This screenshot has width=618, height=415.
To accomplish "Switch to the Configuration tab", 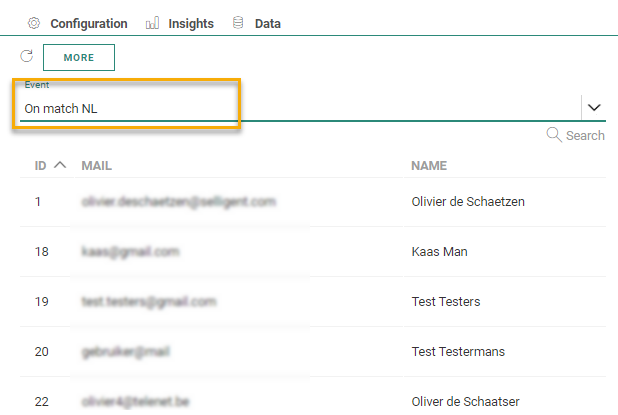I will point(88,23).
